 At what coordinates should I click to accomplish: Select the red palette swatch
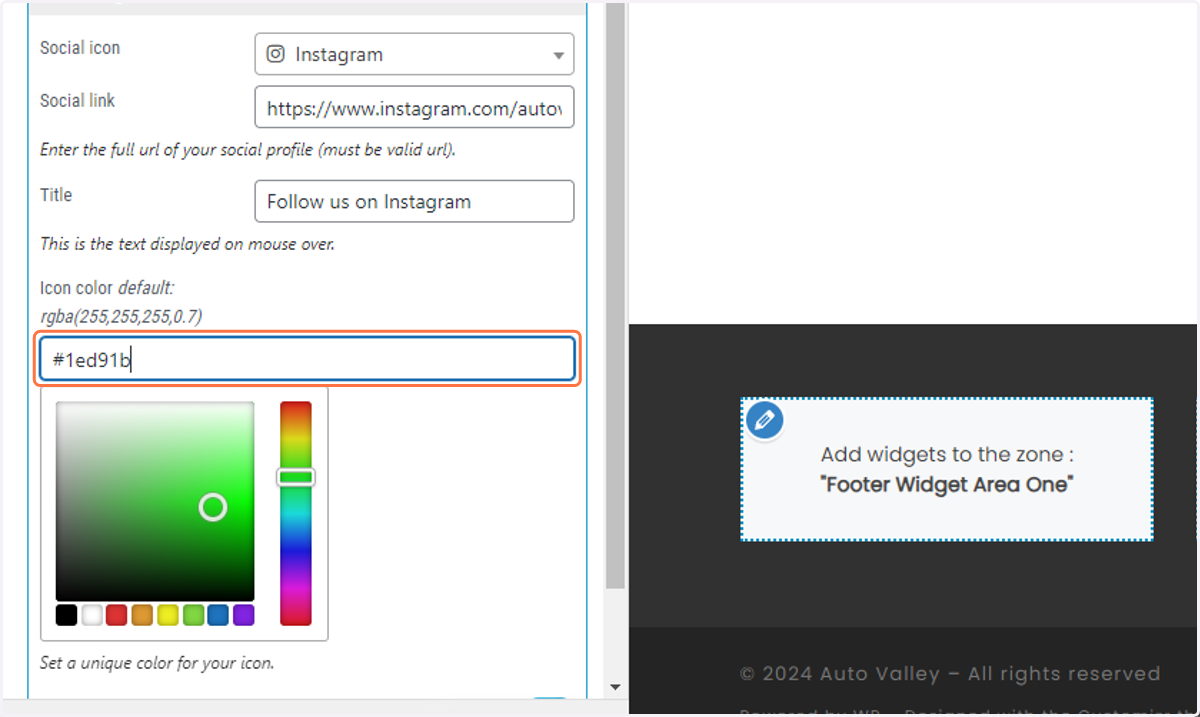coord(117,615)
